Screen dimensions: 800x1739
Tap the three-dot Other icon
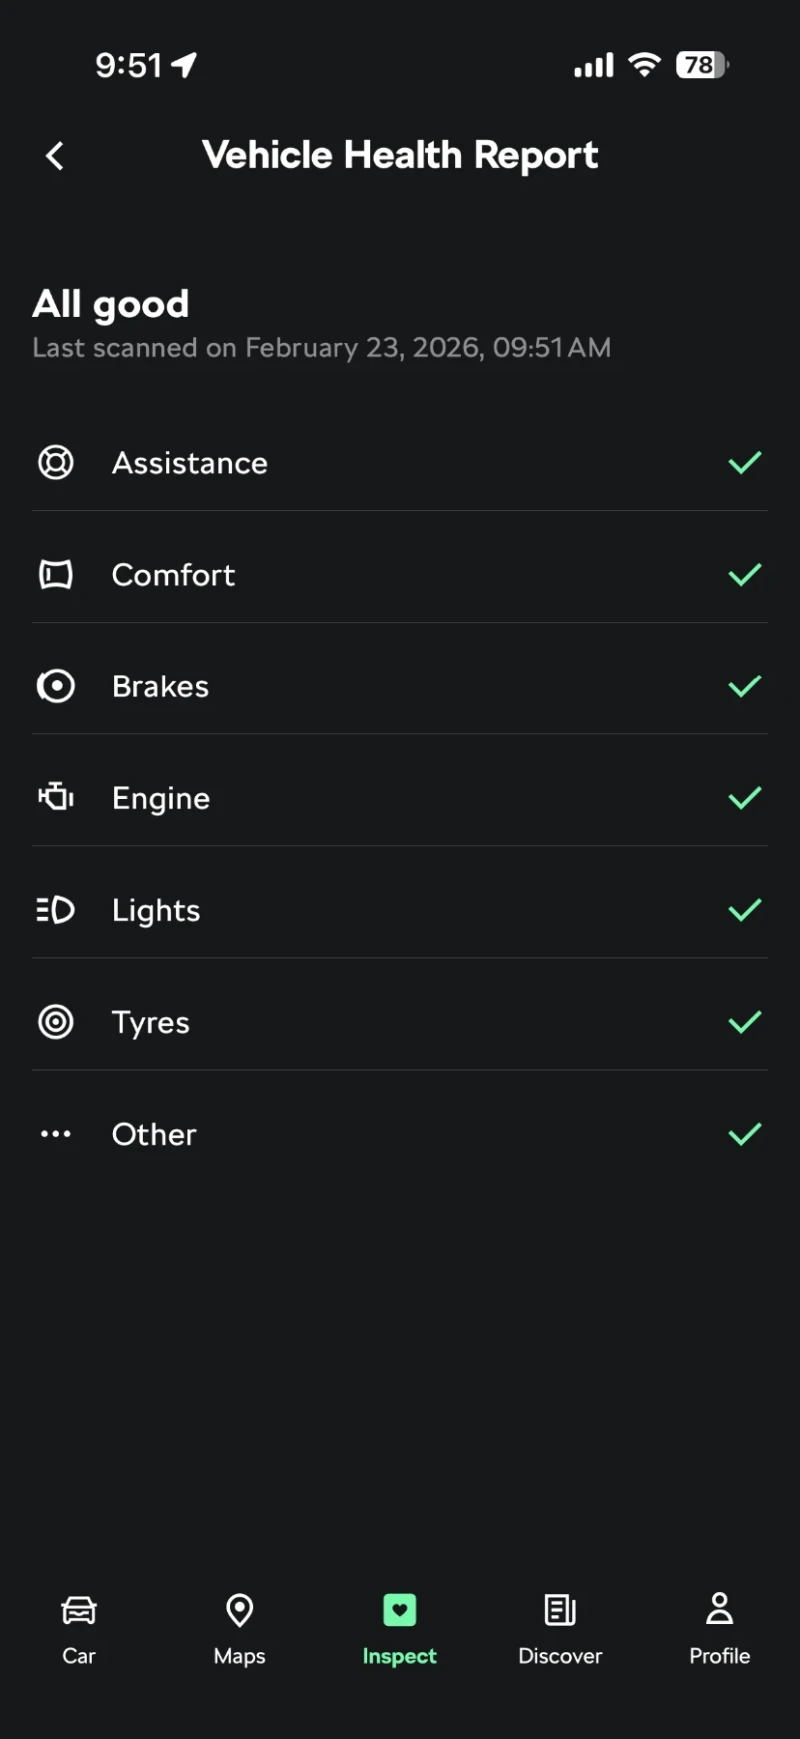[x=56, y=1134]
